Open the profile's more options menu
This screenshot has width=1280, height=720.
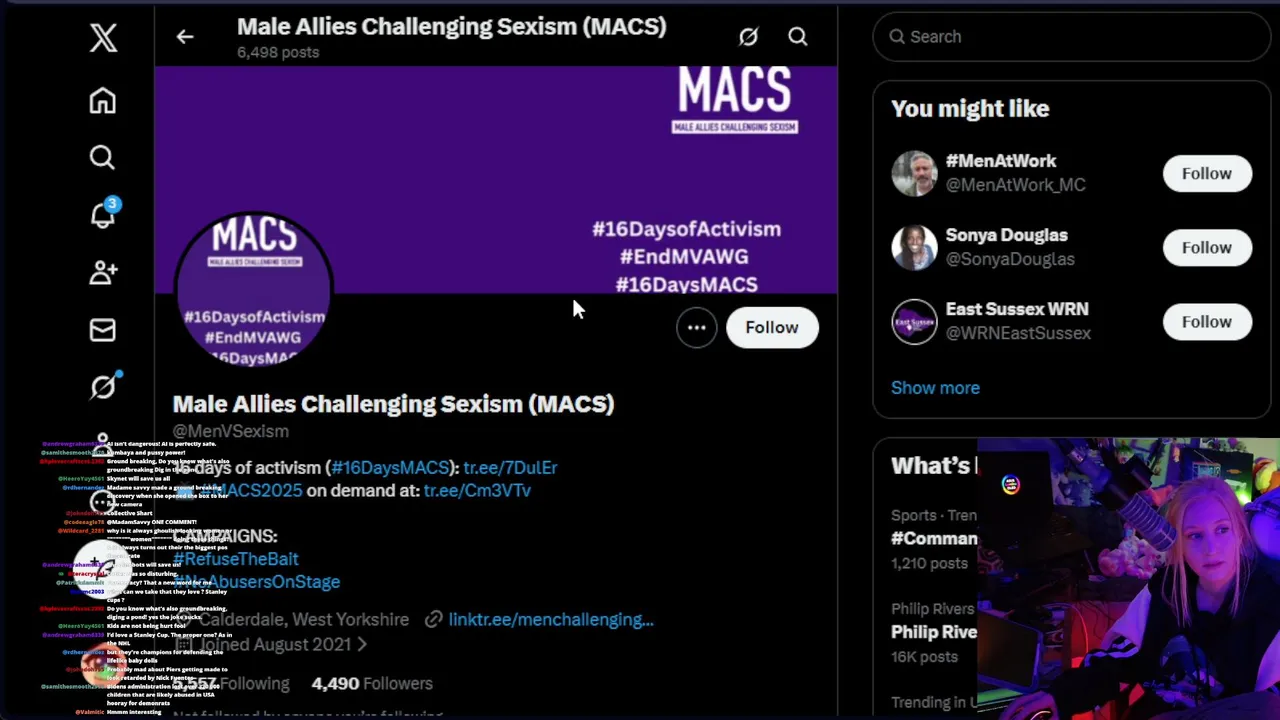point(696,327)
